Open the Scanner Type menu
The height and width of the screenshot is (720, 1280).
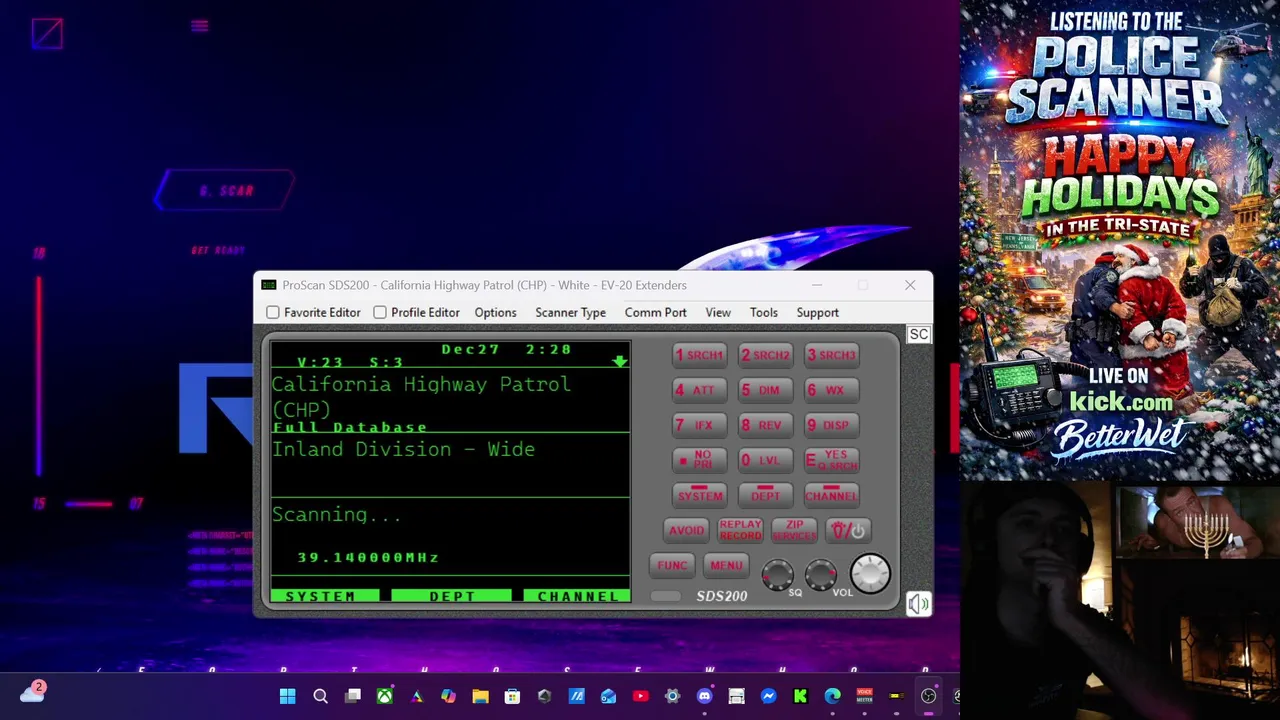[x=570, y=313]
